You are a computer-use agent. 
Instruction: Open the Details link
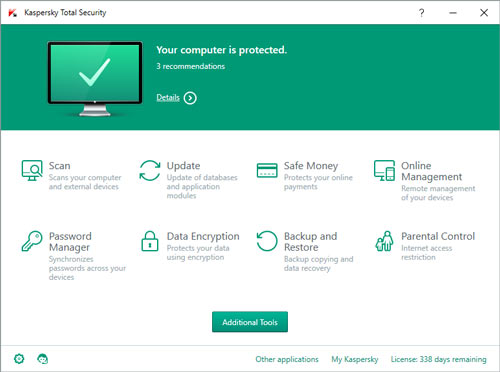click(168, 97)
